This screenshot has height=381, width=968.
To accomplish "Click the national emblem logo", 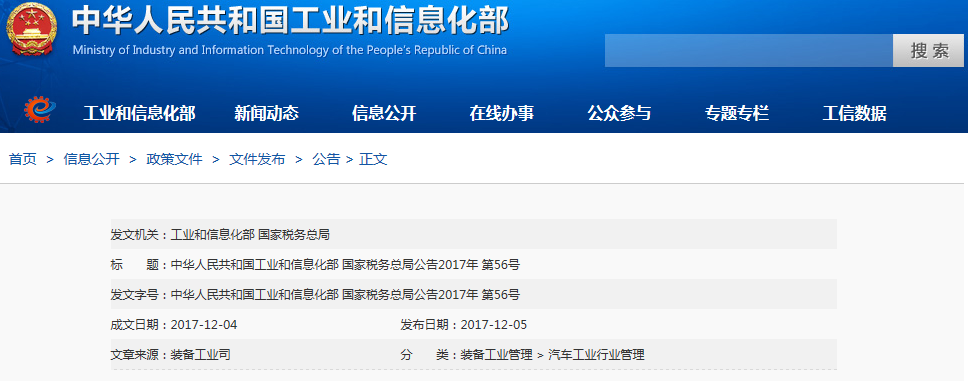I will [31, 30].
